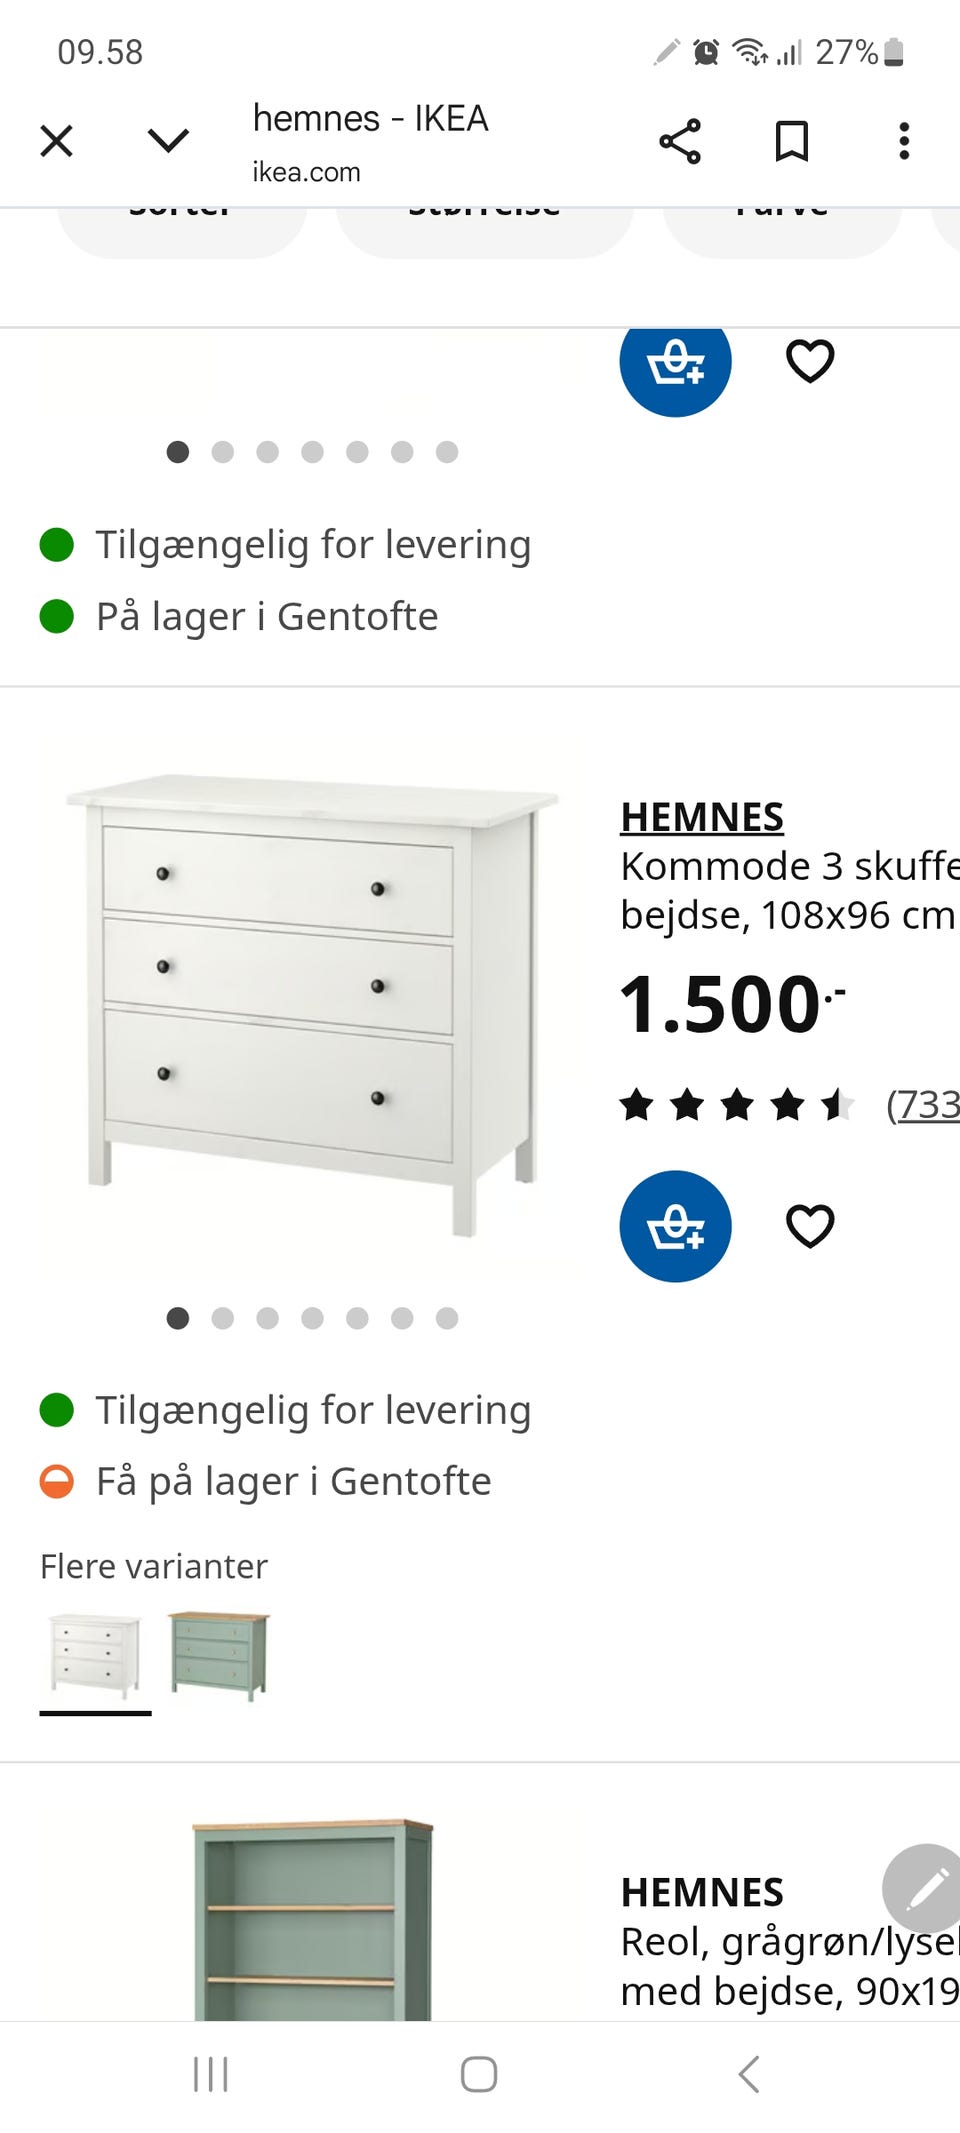Tap the first carousel dot under the kommode
The width and height of the screenshot is (960, 2133).
point(178,1319)
